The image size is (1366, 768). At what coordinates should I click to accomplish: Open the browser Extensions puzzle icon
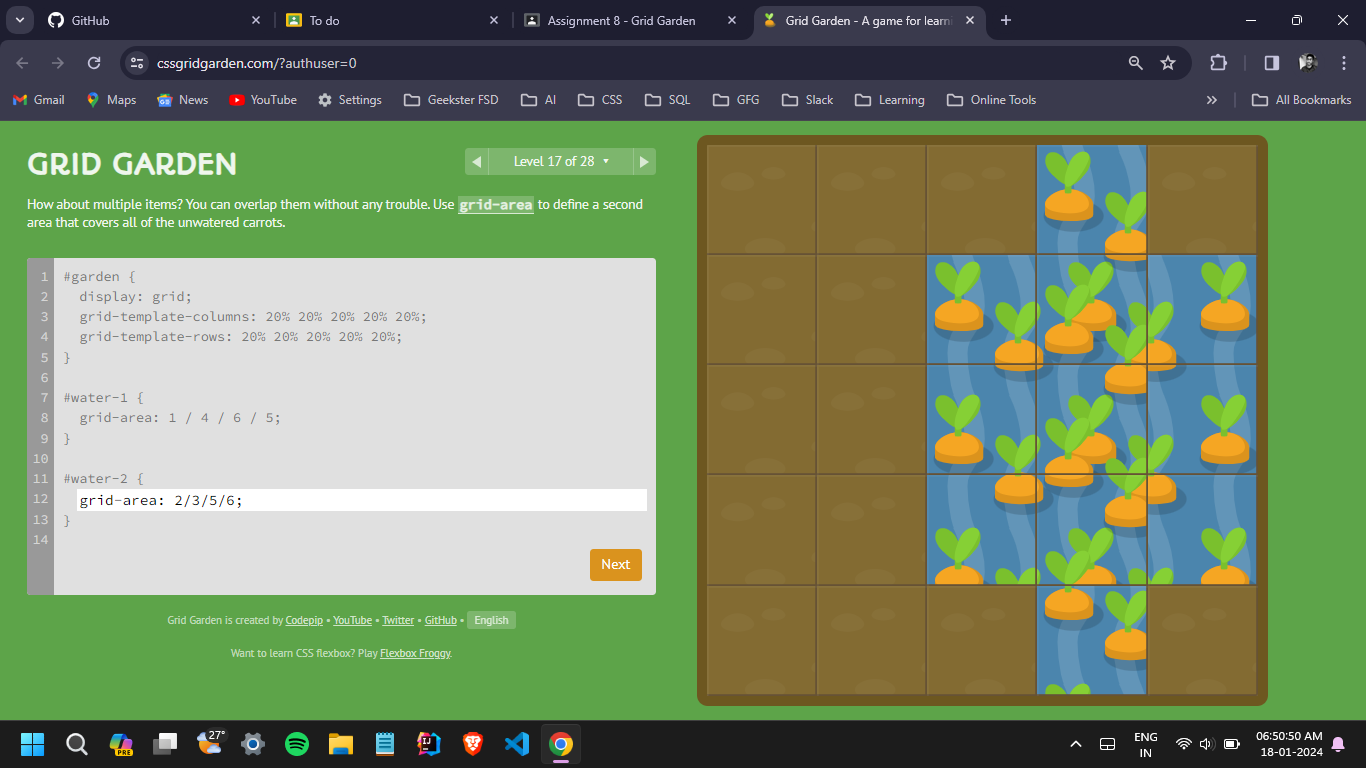pos(1218,63)
